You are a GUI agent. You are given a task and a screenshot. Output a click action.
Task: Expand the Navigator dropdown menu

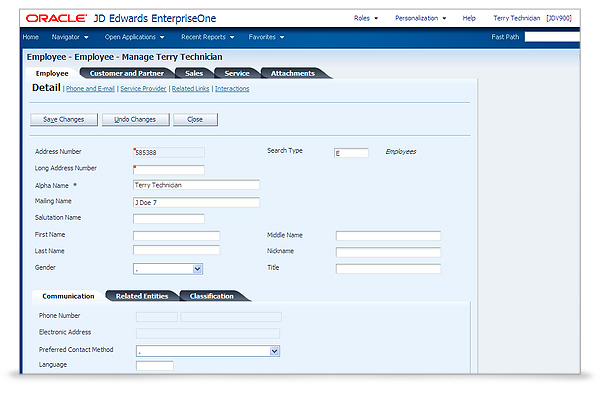click(69, 37)
